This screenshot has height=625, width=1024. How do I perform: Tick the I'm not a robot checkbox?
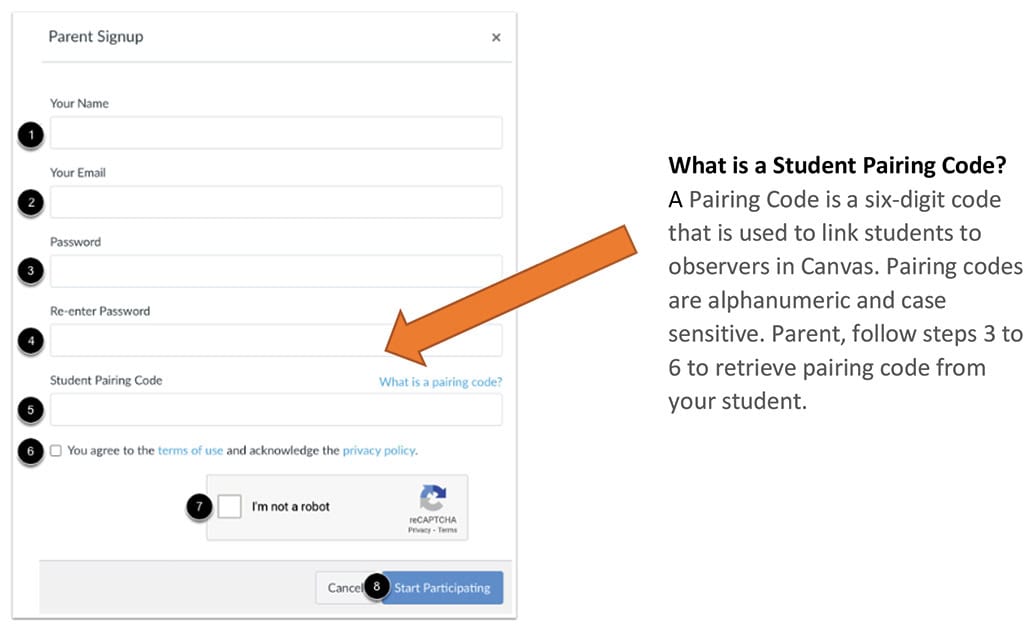(230, 507)
